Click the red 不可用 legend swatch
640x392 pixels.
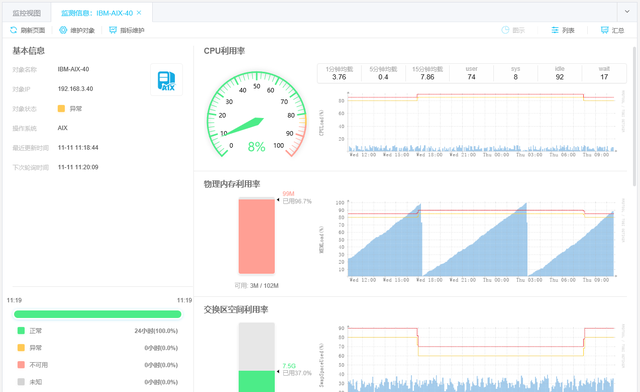21,365
